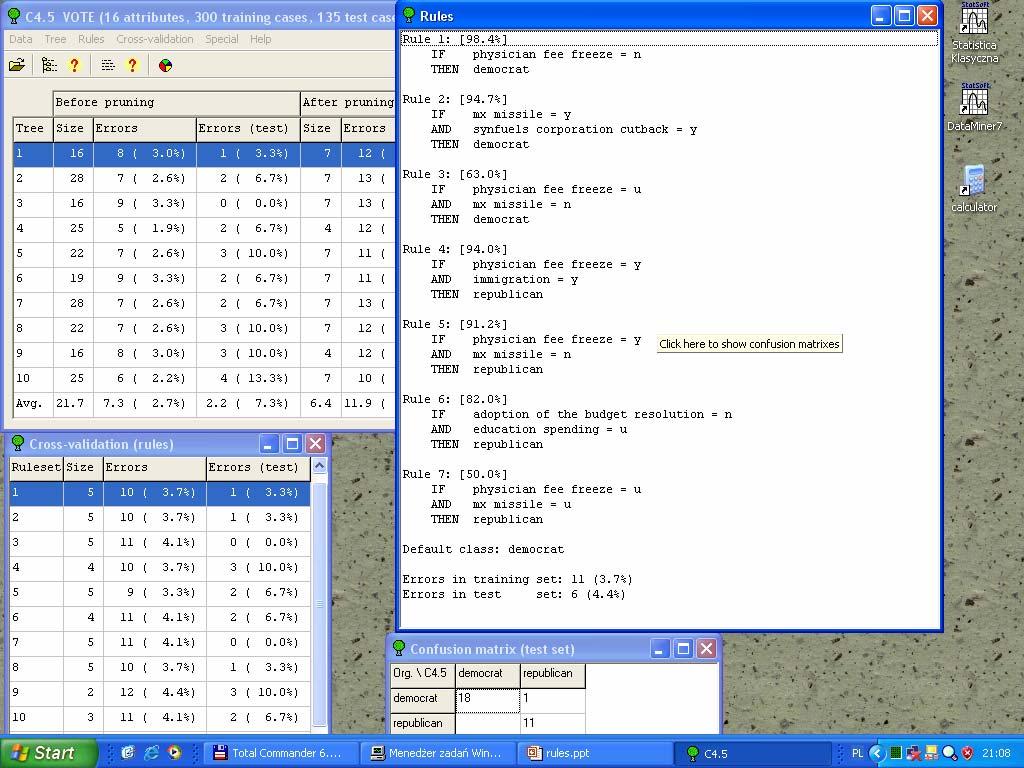Screen dimensions: 1024x768
Task: Click the tree icon in the Rules window title
Action: (x=409, y=15)
